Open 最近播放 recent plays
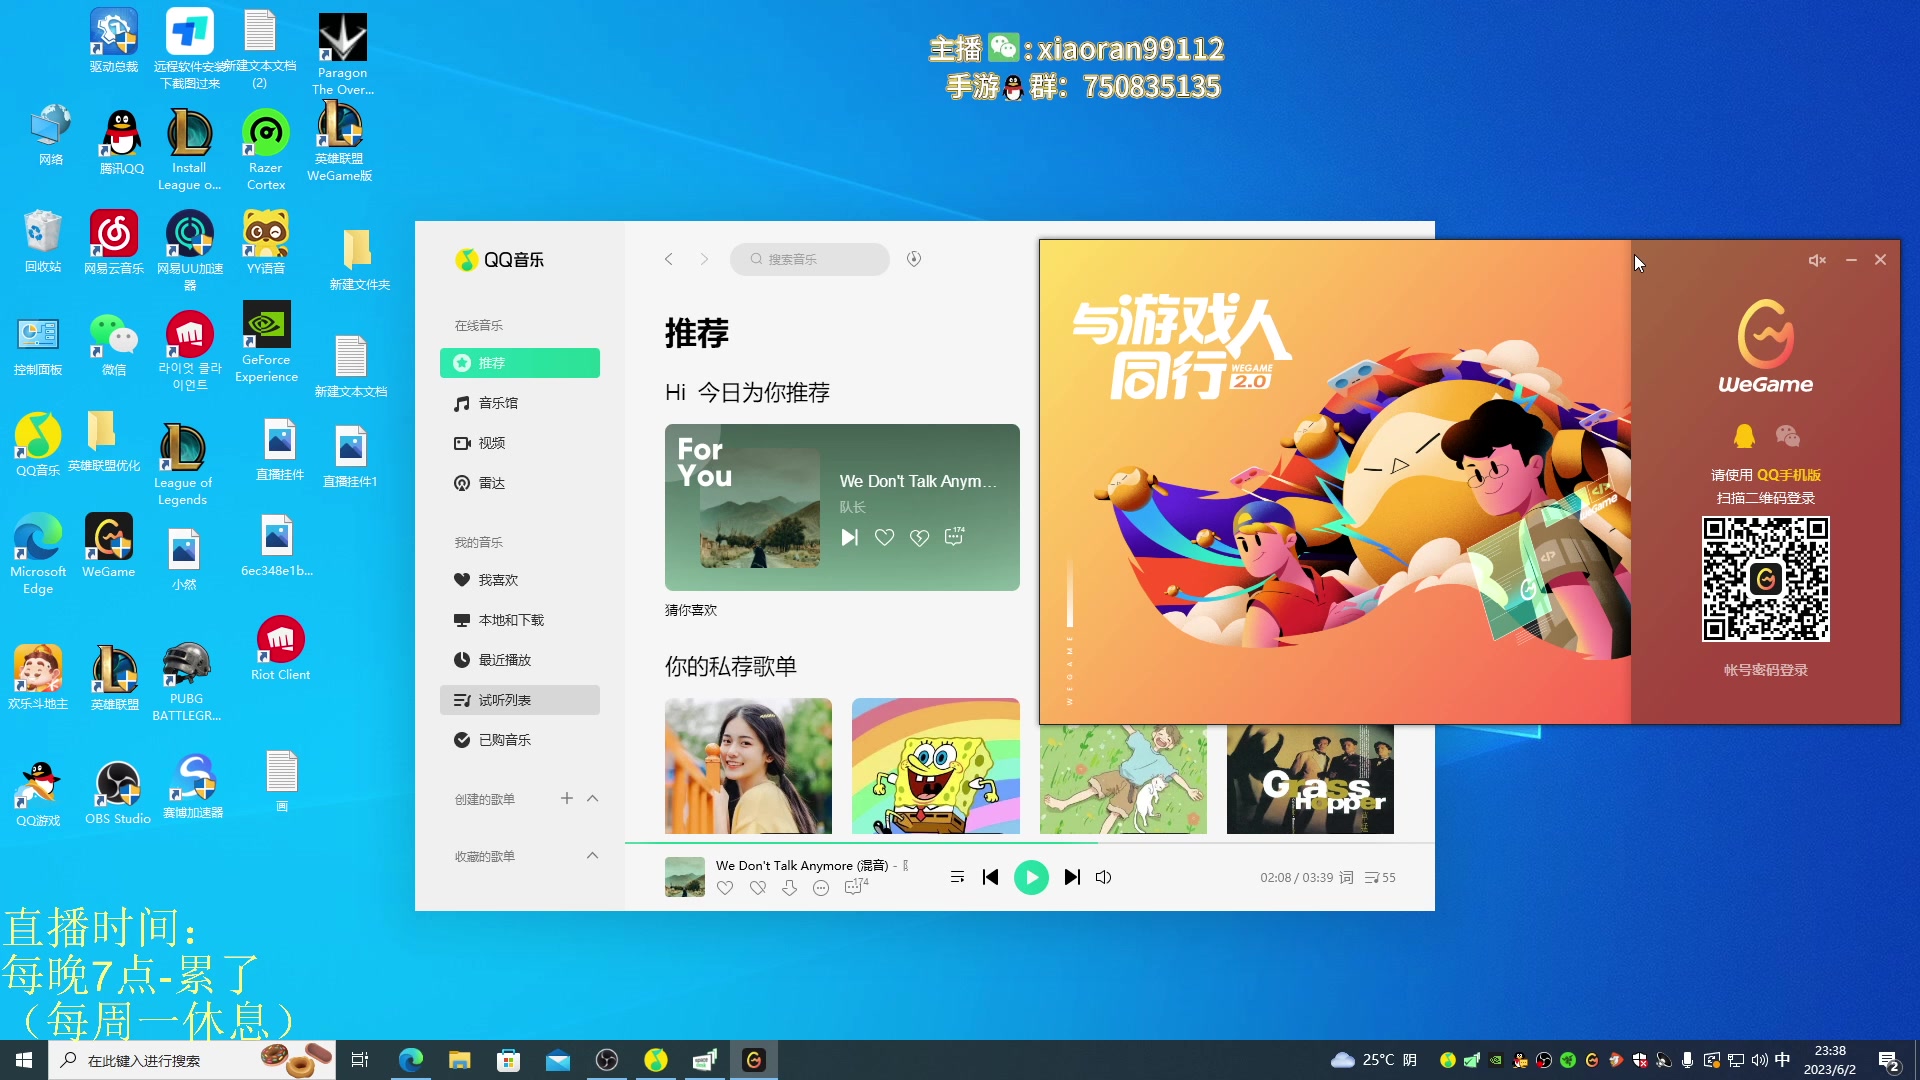This screenshot has height=1080, width=1920. click(520, 660)
